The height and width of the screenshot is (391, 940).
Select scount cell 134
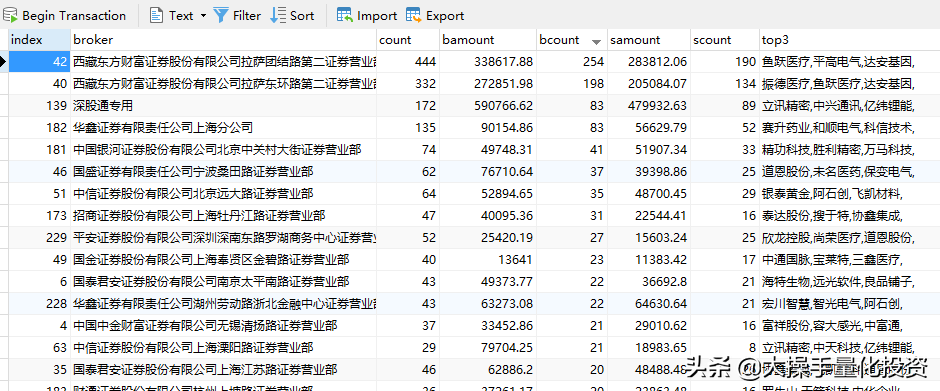tap(724, 84)
